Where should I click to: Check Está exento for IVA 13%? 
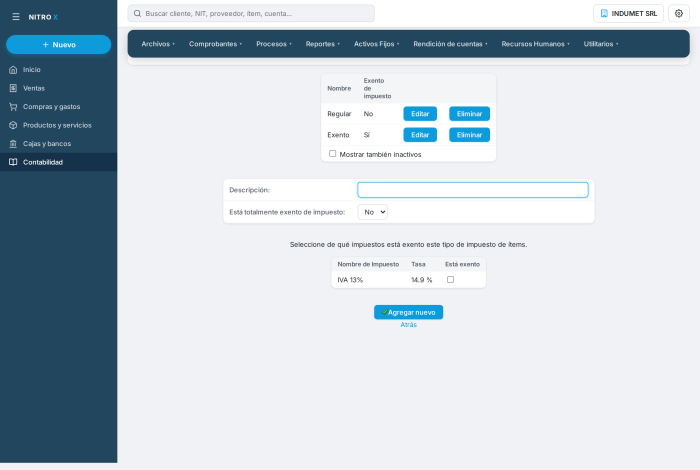coord(450,279)
